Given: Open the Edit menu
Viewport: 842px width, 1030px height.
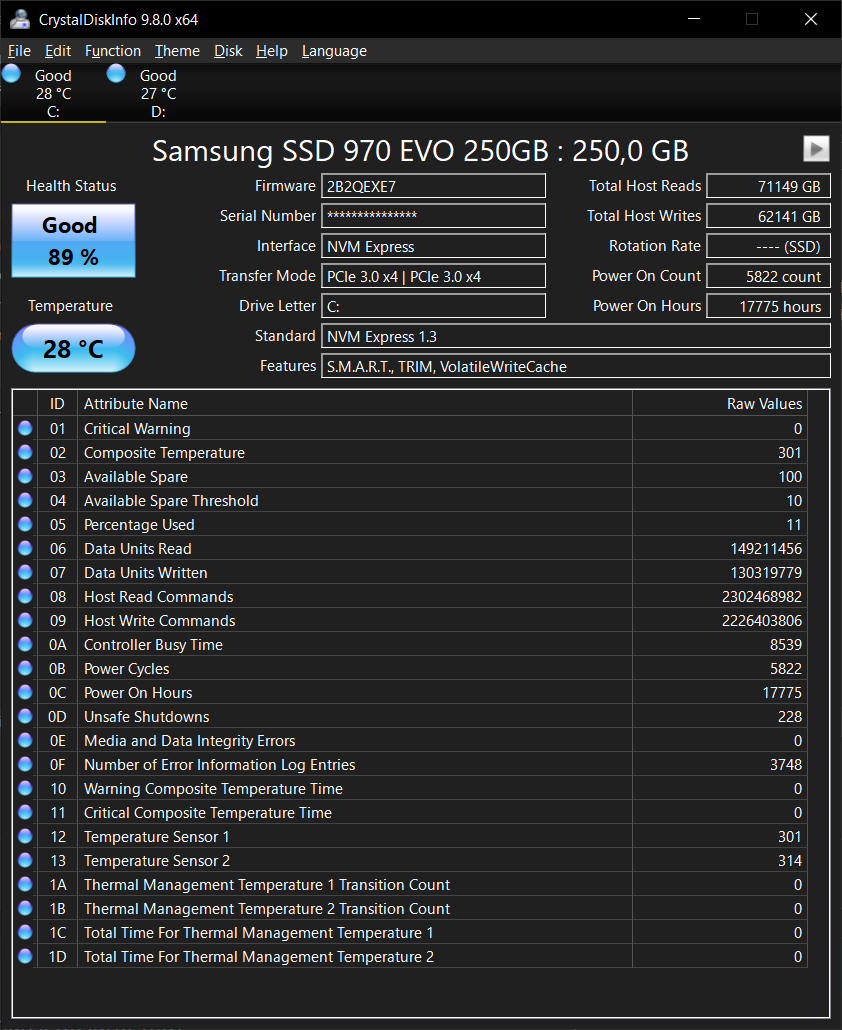Looking at the screenshot, I should [x=58, y=51].
